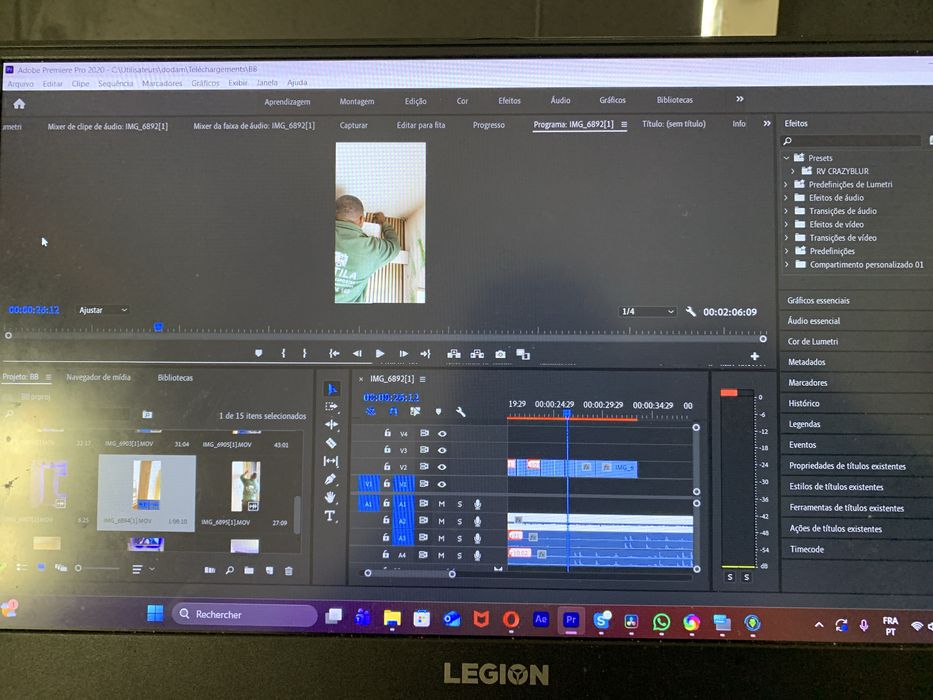Select the Slip tool

[331, 461]
